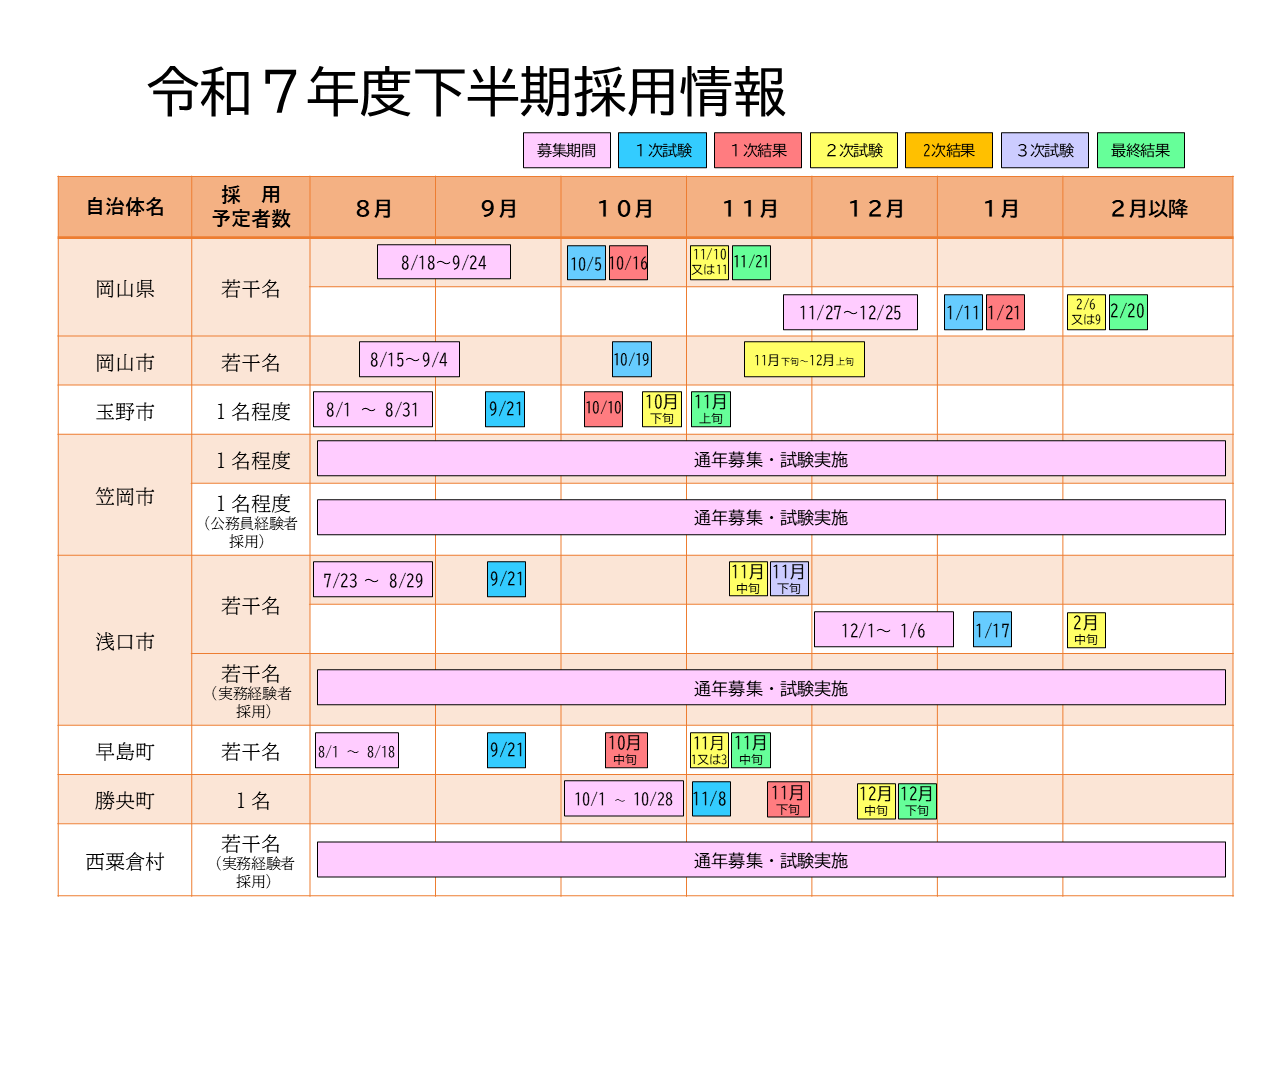The image size is (1280, 1070).
Task: Select the 2/20 final result marker
Action: tap(1127, 312)
